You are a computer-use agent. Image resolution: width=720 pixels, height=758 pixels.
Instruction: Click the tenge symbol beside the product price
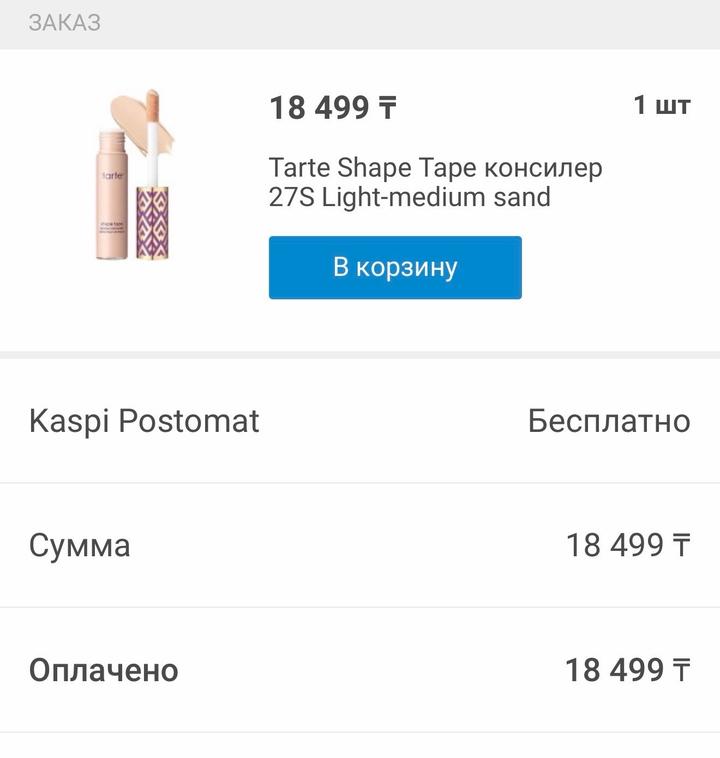387,108
